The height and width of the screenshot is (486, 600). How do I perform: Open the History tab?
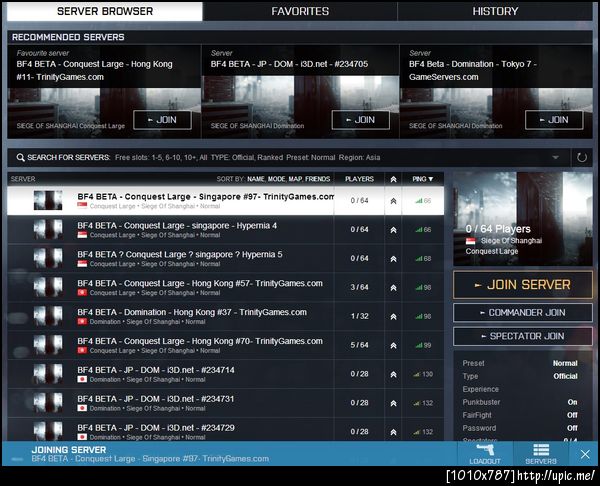point(495,11)
